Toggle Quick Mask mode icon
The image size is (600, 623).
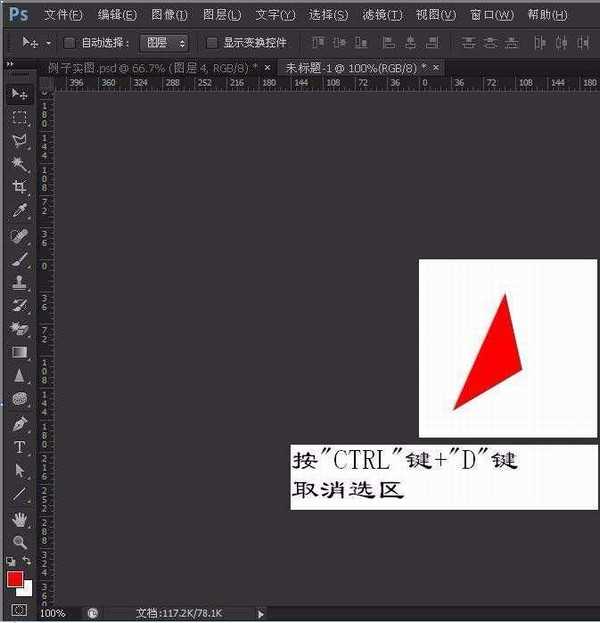coord(19,609)
